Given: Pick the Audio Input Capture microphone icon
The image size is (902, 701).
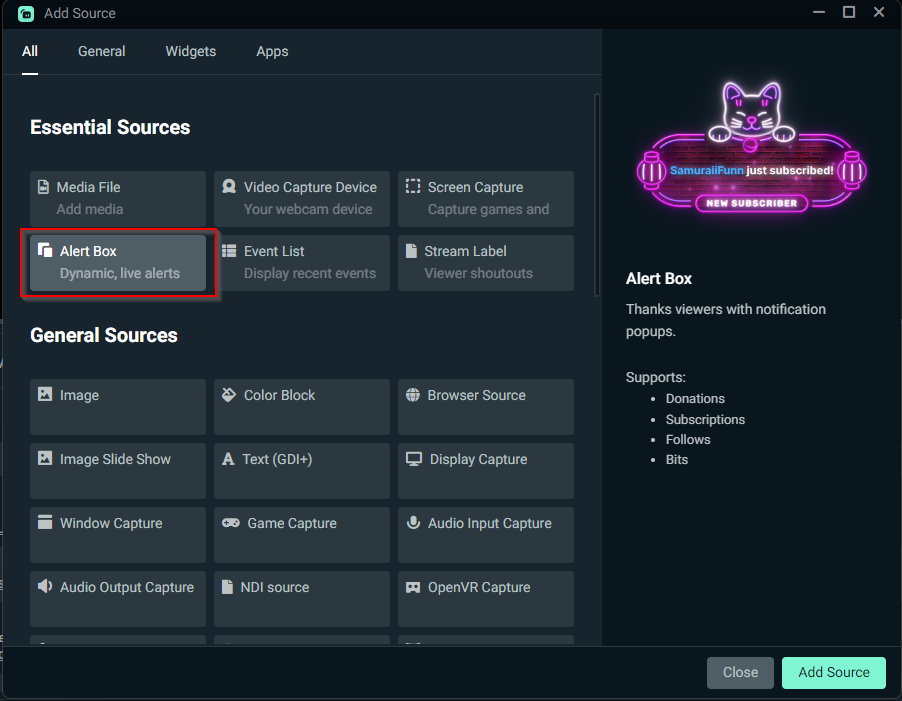Looking at the screenshot, I should 413,522.
